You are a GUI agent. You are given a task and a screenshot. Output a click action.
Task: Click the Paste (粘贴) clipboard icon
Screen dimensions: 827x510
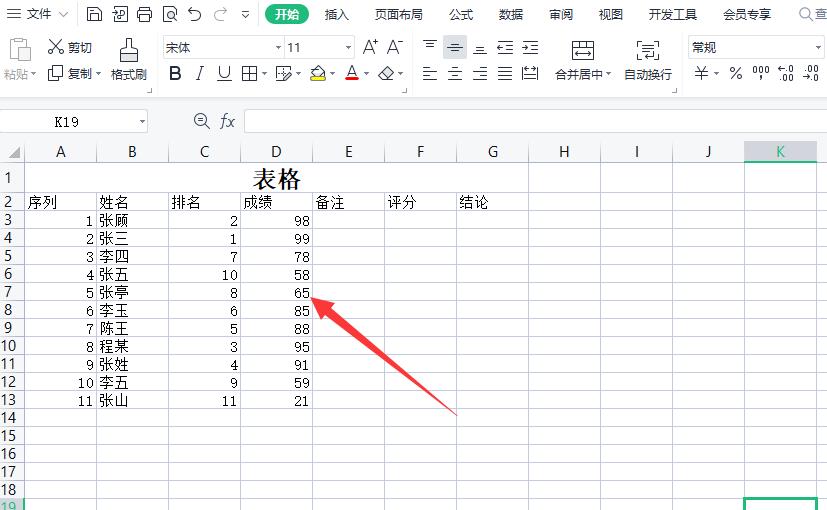coord(20,51)
